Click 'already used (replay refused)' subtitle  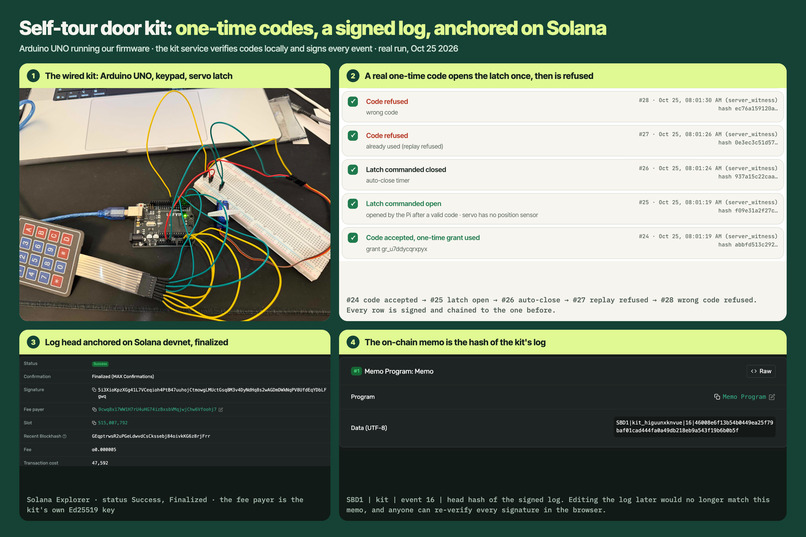click(x=404, y=146)
